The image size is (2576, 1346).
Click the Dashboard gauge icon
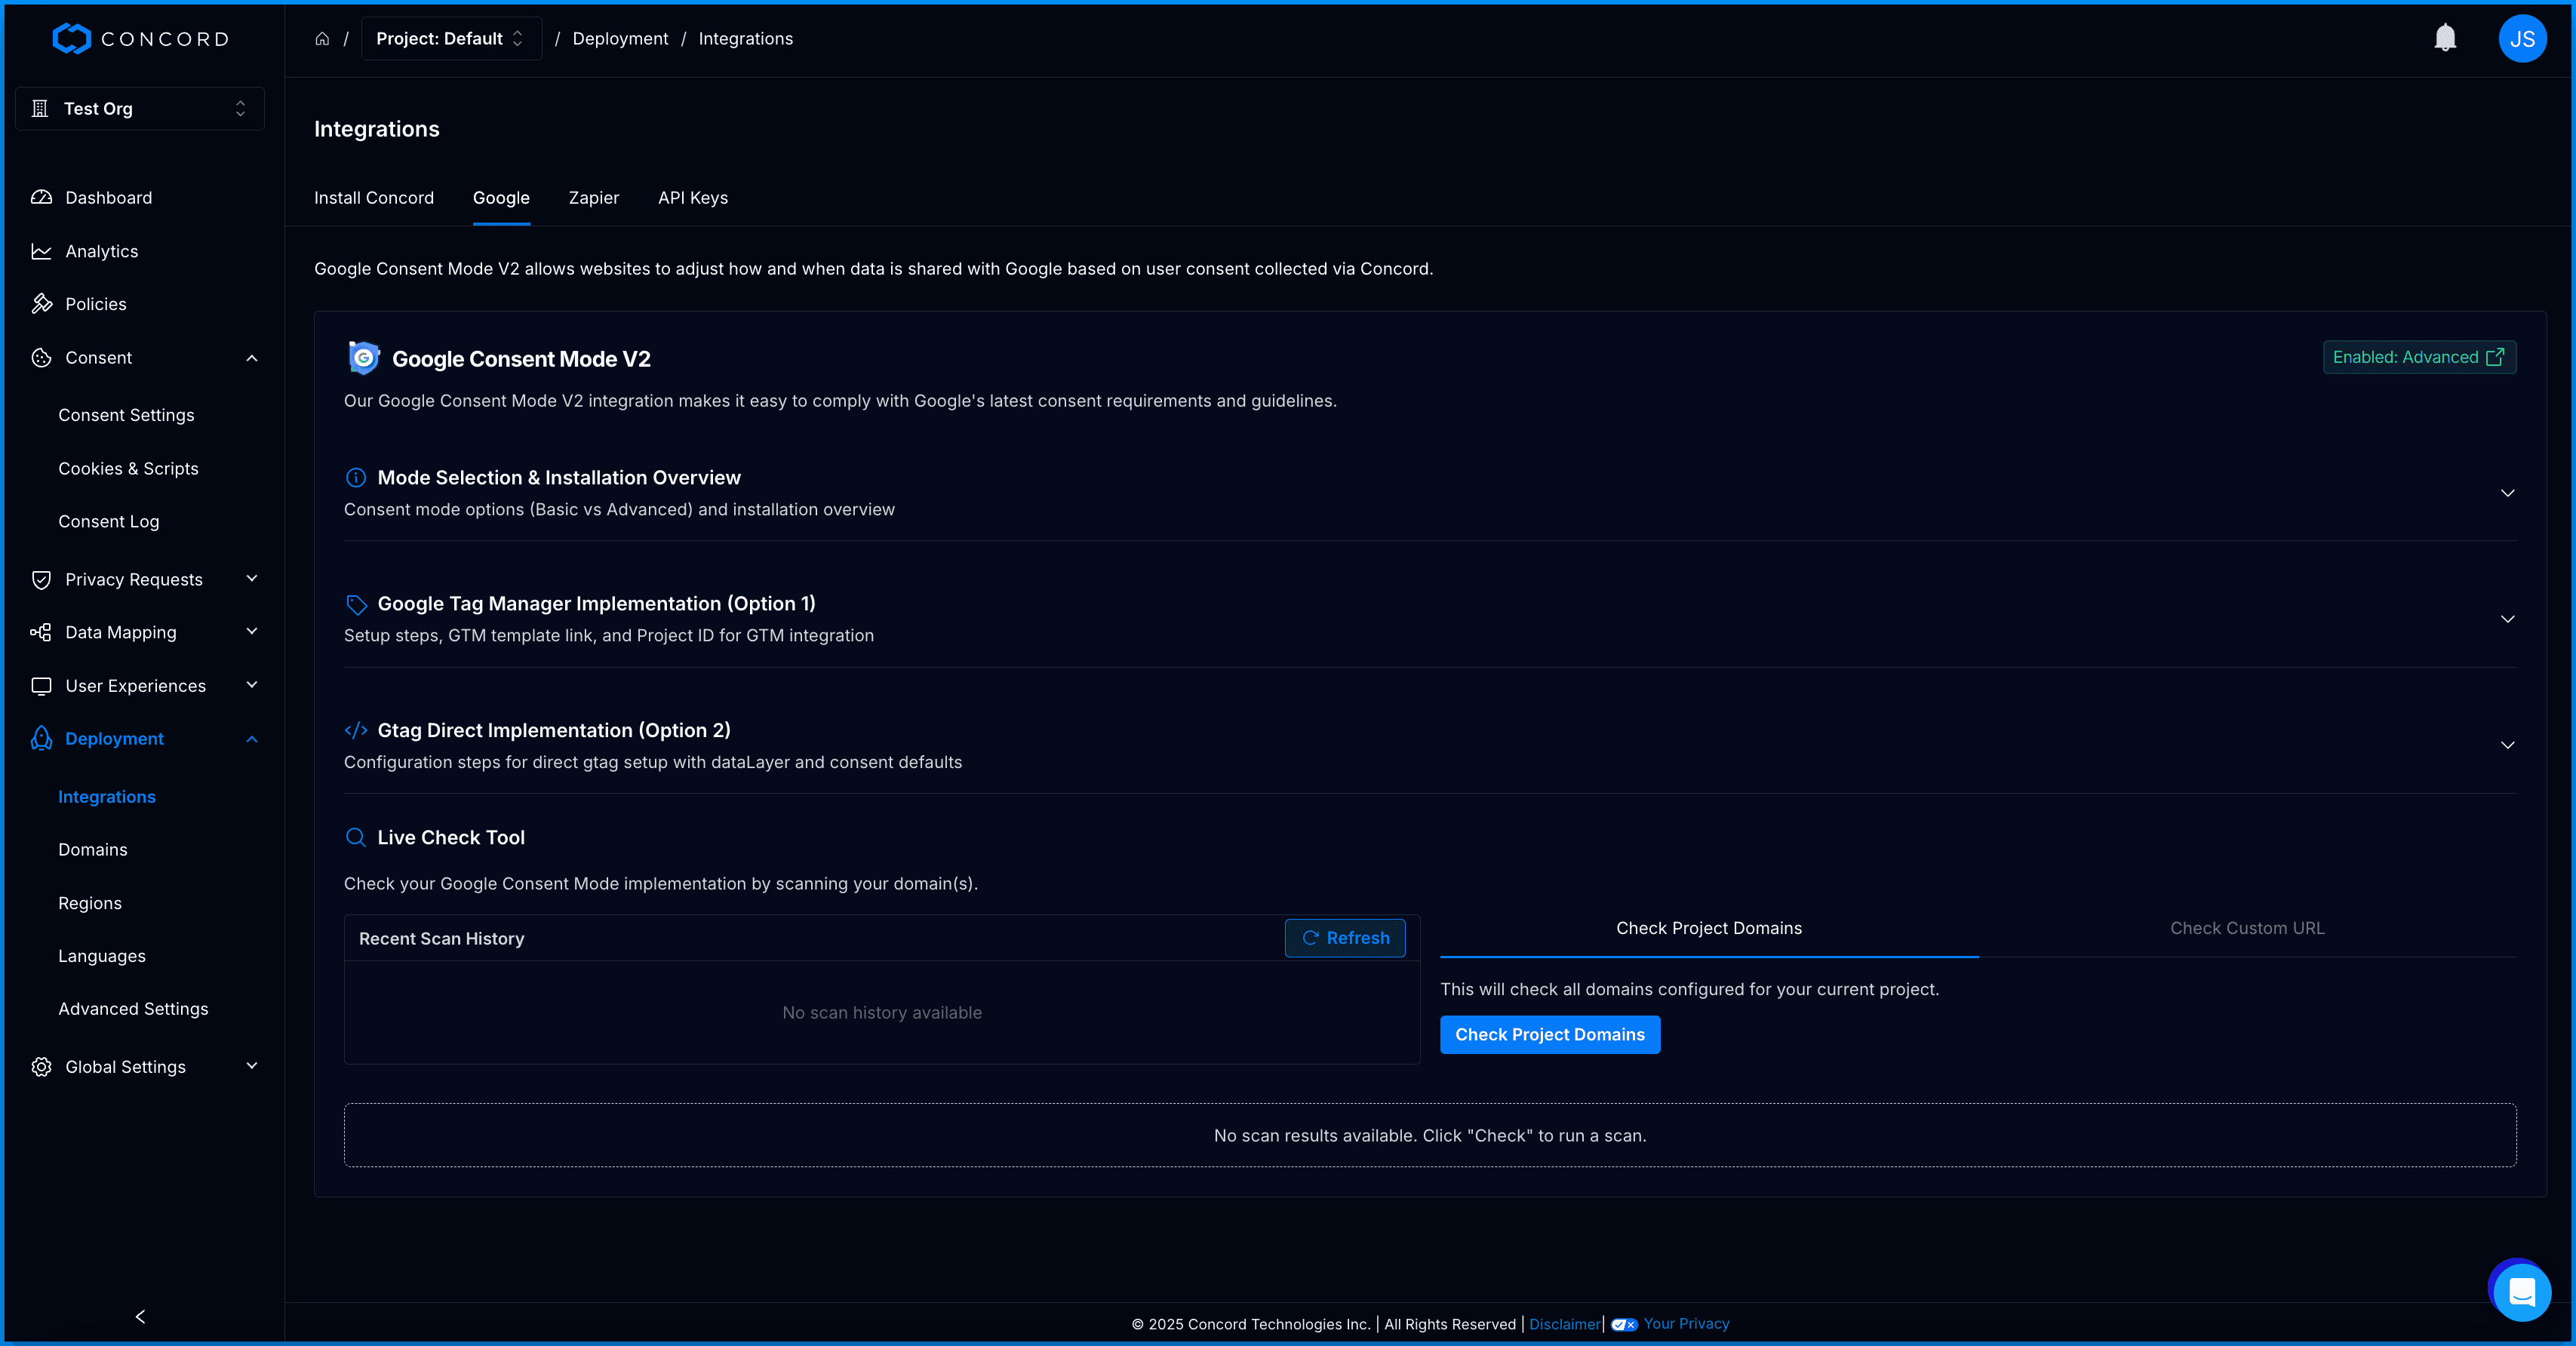click(41, 197)
